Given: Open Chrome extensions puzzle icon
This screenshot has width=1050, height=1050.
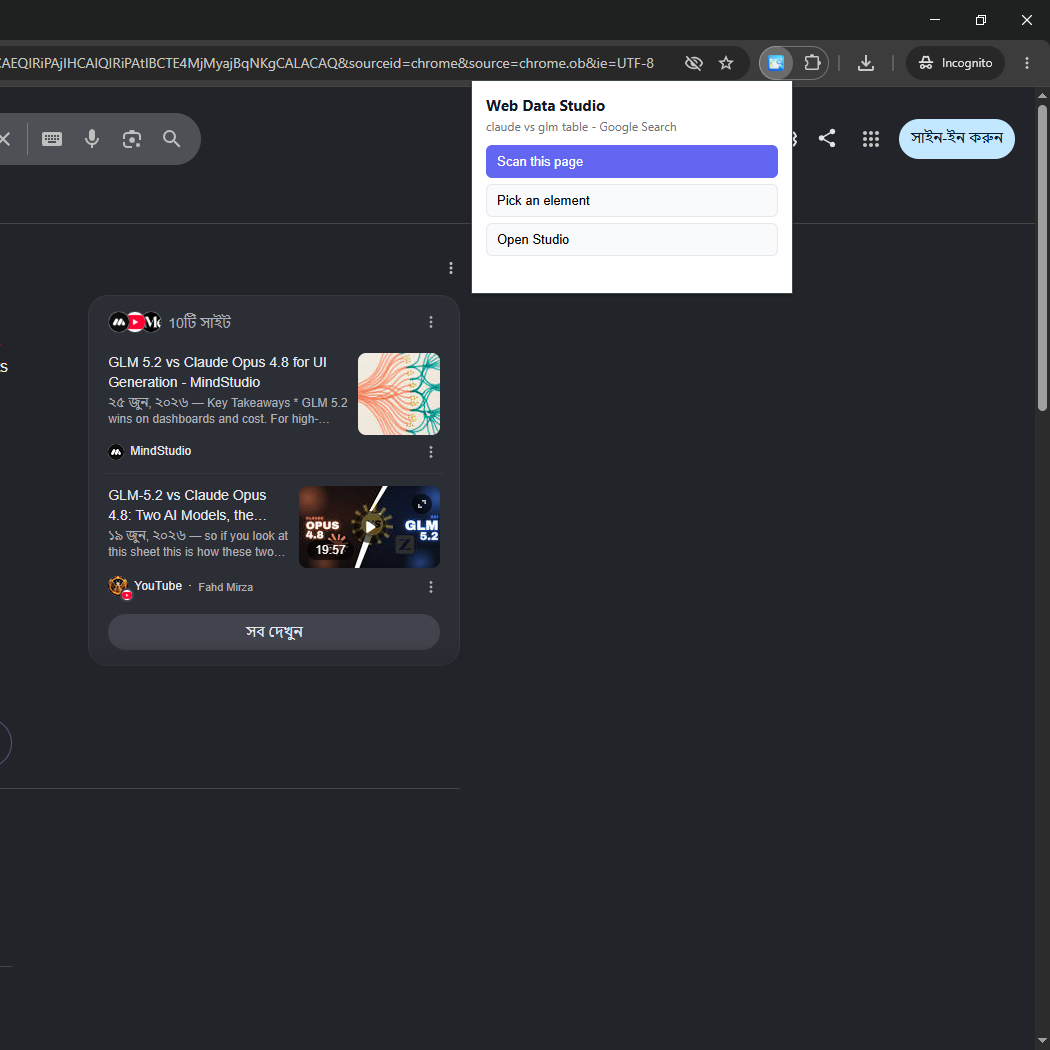Looking at the screenshot, I should click(x=812, y=63).
